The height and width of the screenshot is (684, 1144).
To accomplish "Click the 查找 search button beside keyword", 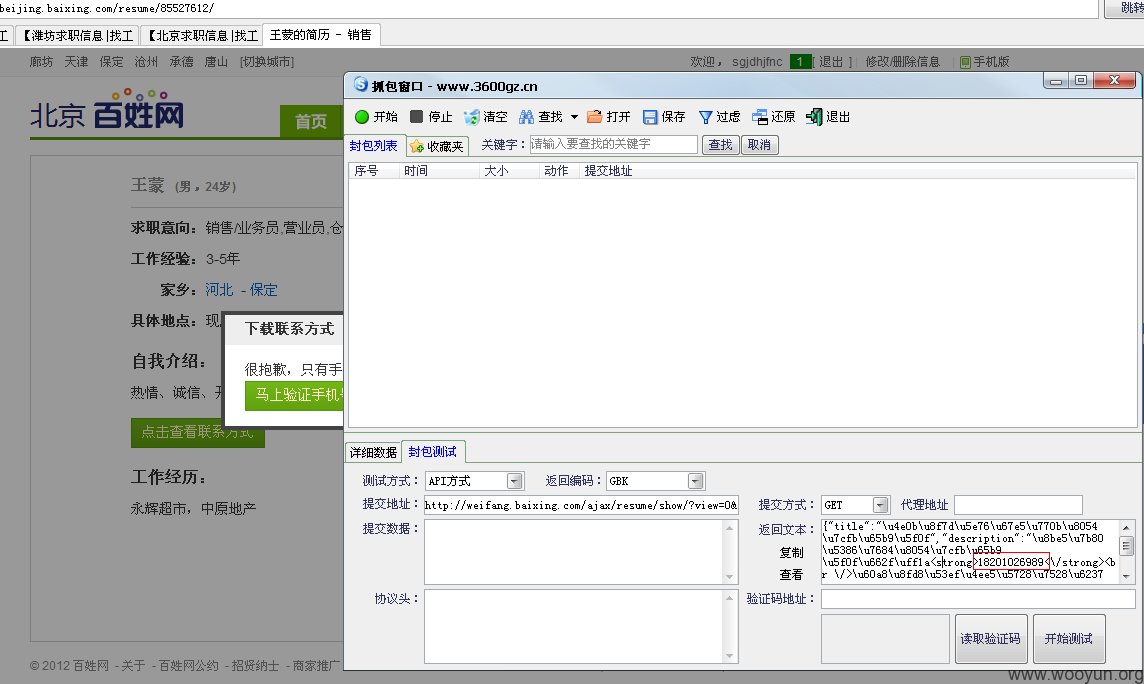I will coord(720,144).
